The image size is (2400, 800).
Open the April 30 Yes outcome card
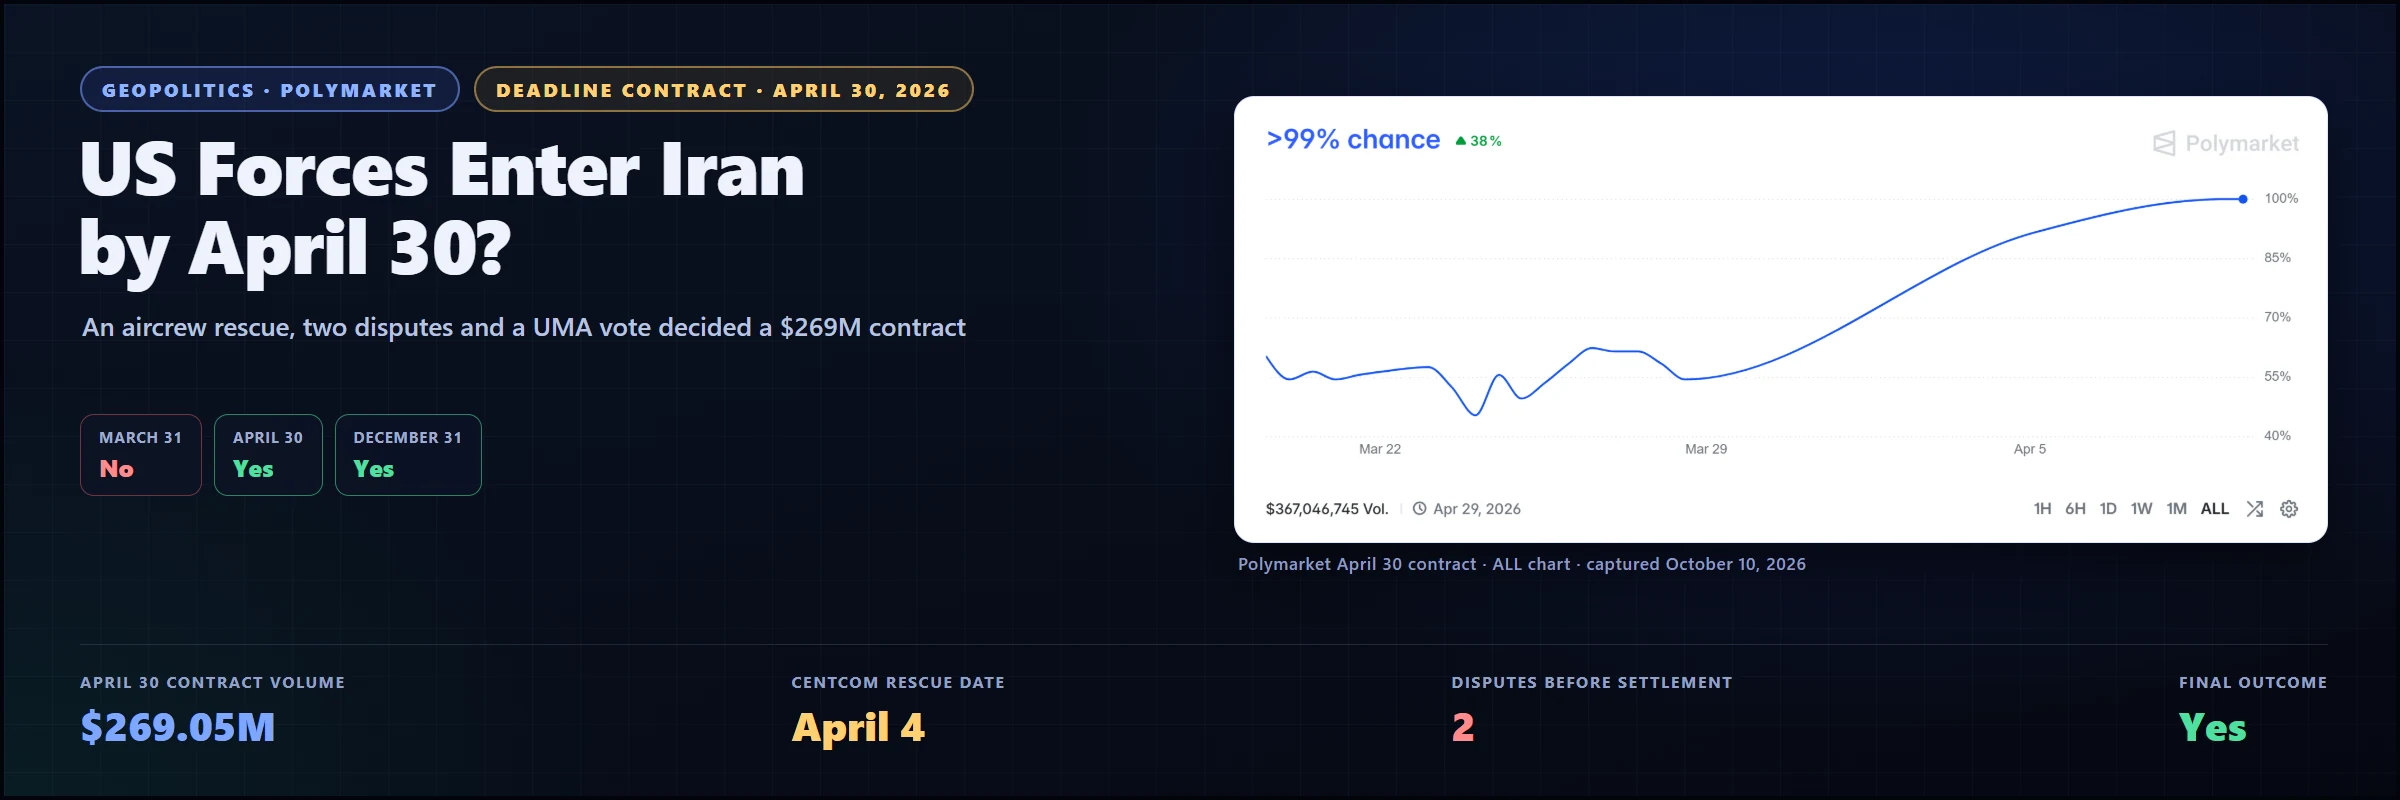pos(268,455)
